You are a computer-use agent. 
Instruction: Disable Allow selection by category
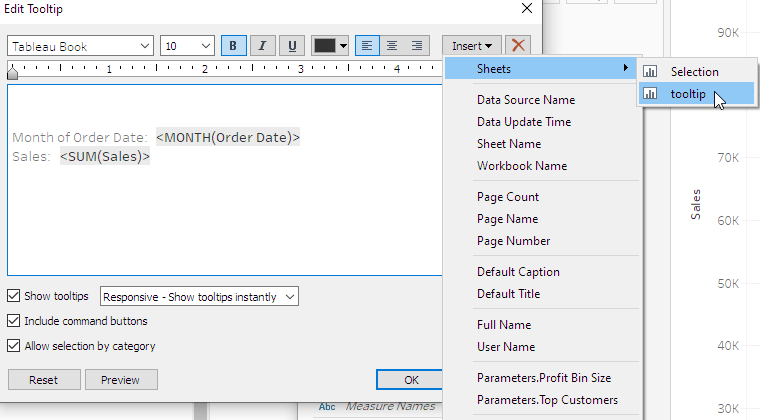[x=13, y=346]
